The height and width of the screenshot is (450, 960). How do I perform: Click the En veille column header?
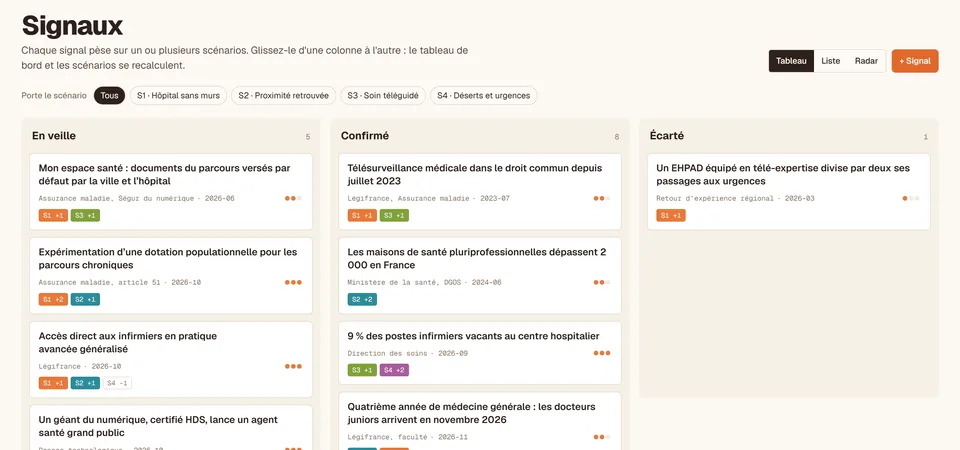(54, 136)
